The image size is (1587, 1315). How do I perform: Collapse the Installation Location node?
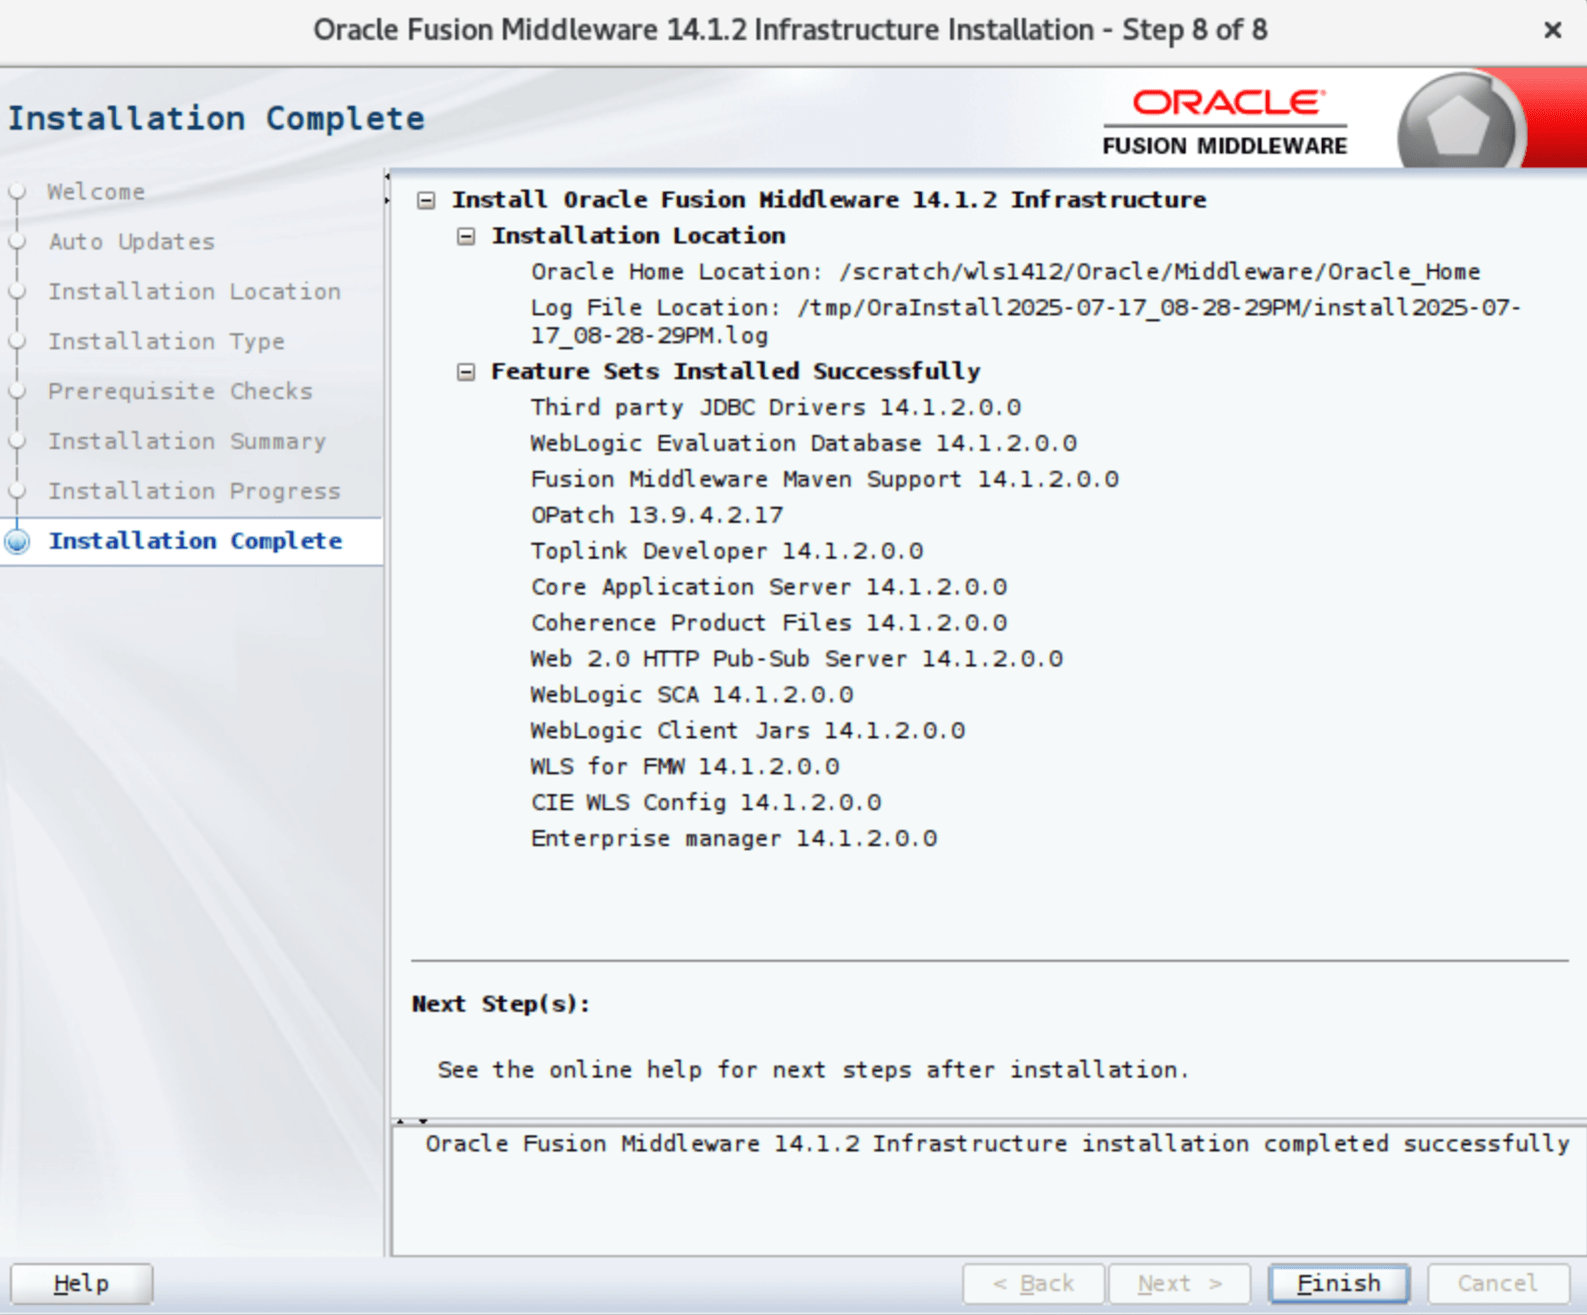tap(466, 236)
